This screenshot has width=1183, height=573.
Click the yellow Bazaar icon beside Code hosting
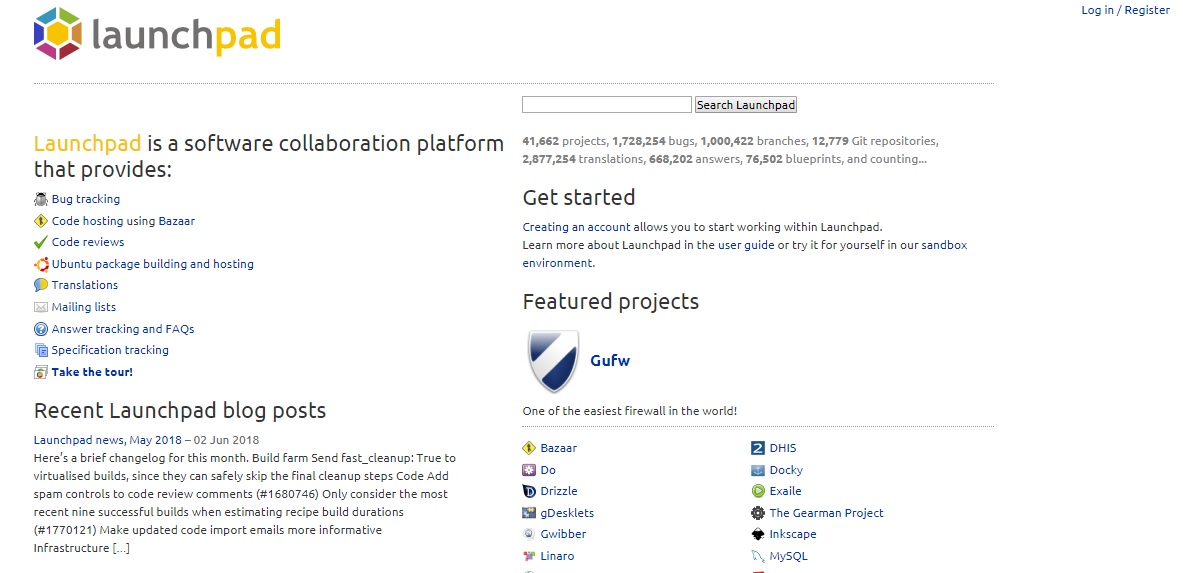pos(41,221)
